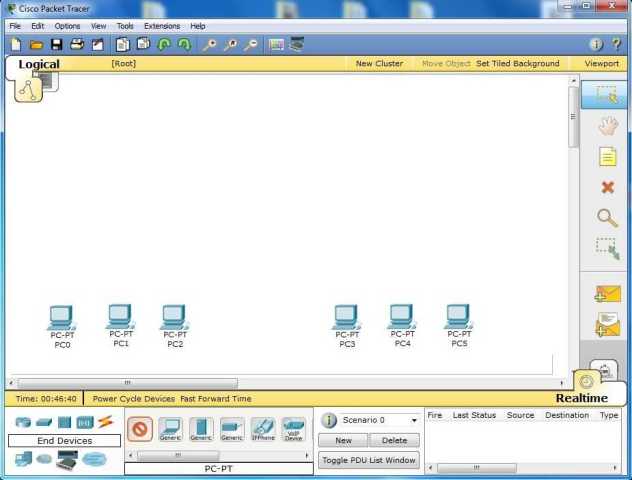Click the workspace horizontal scrollbar thumb
This screenshot has width=632, height=480.
(x=127, y=383)
